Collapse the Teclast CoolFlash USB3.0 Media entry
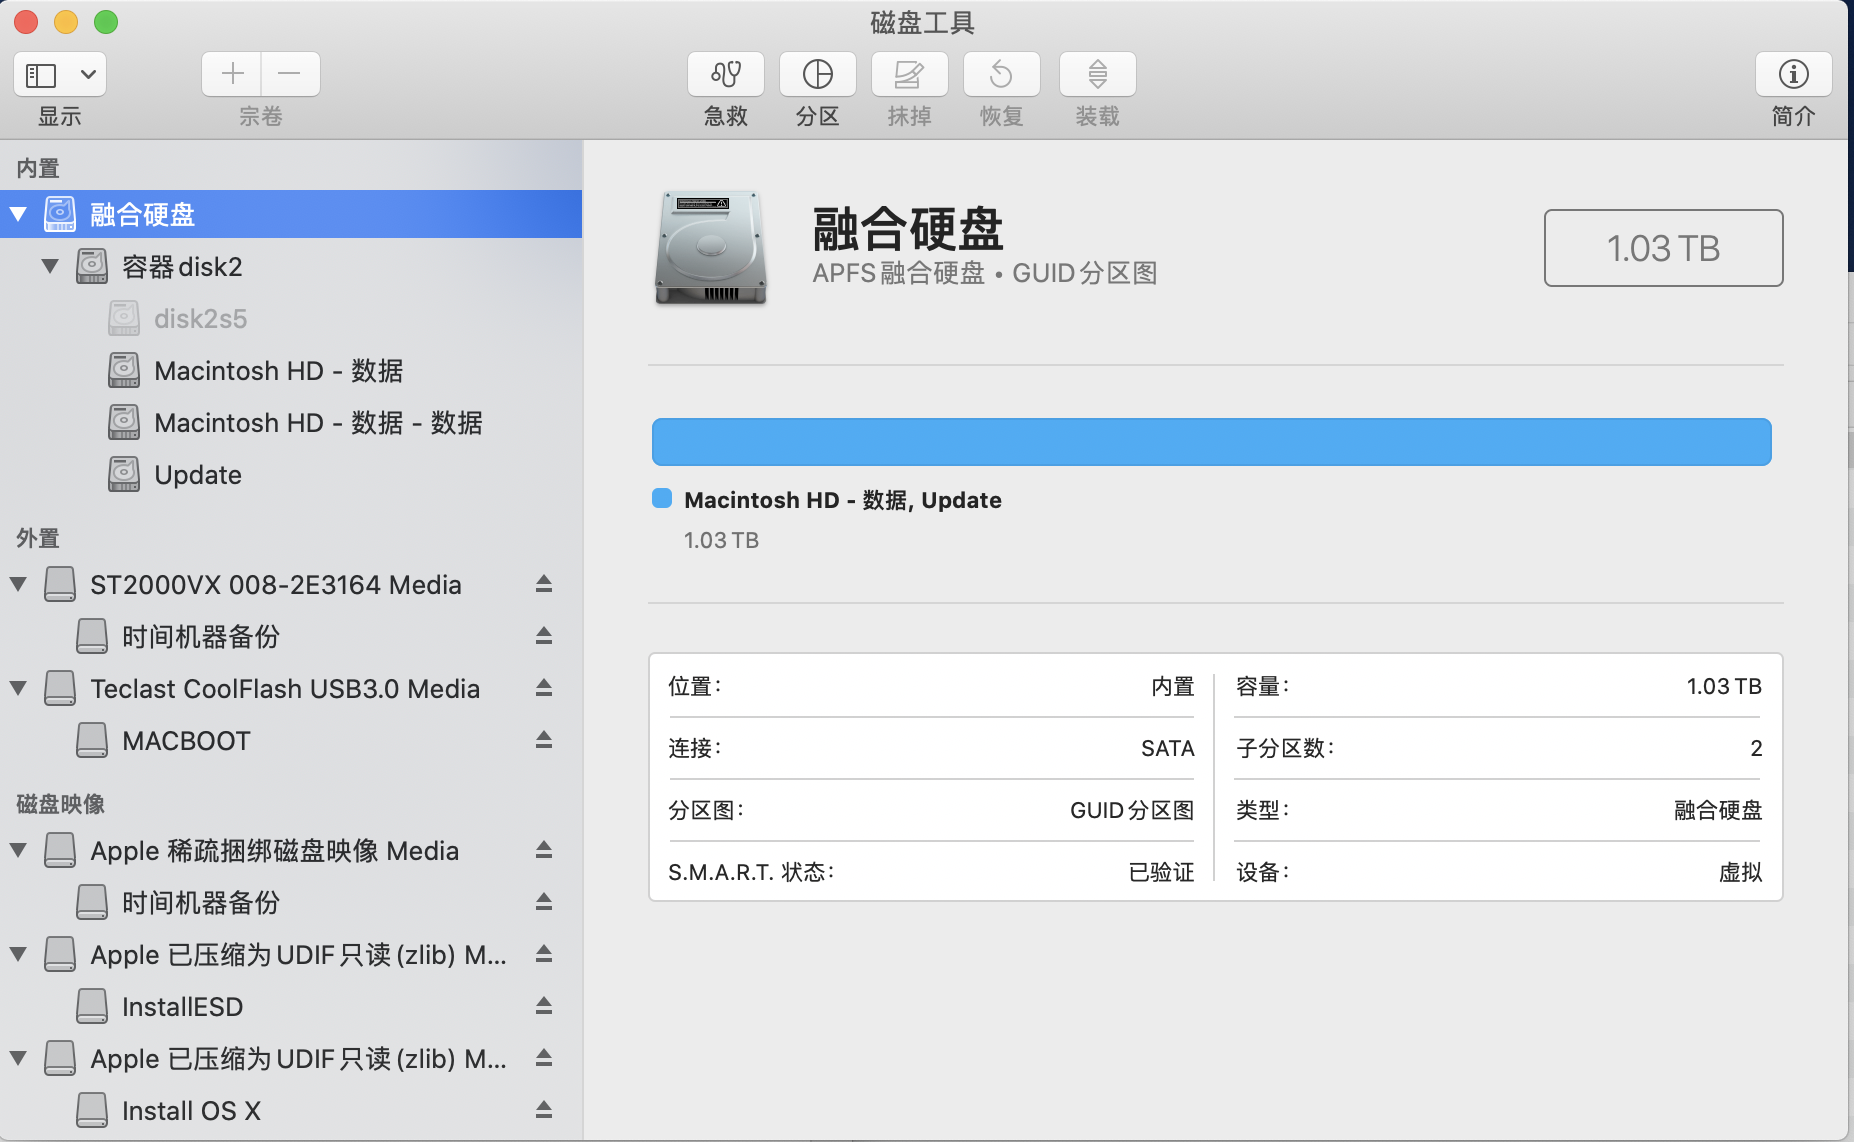Screen dimensions: 1854x1142 pyautogui.click(x=18, y=688)
